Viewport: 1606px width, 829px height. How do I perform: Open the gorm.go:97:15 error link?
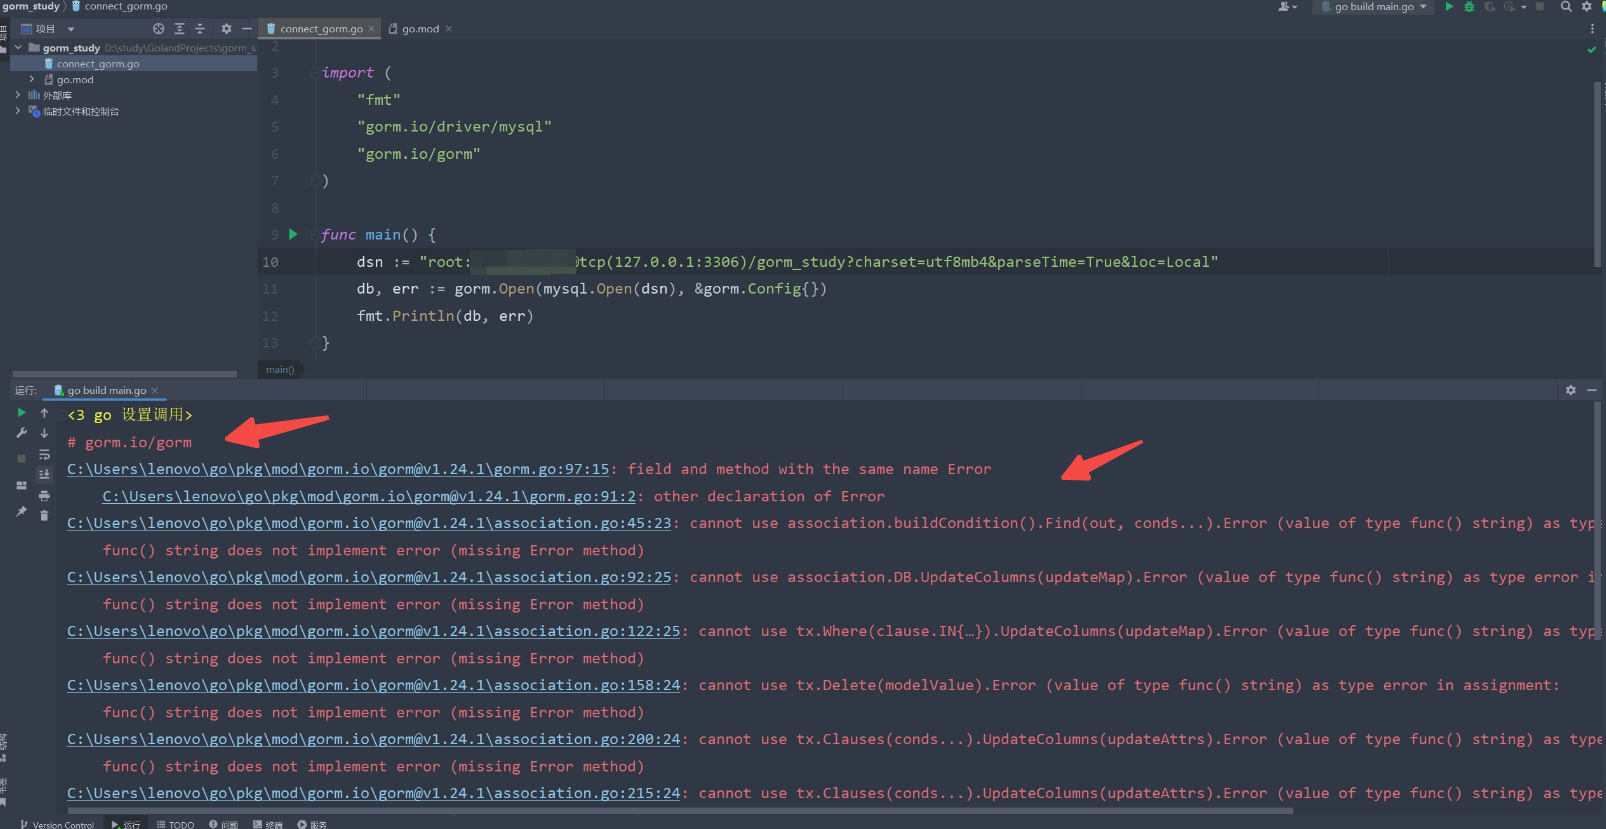(338, 469)
